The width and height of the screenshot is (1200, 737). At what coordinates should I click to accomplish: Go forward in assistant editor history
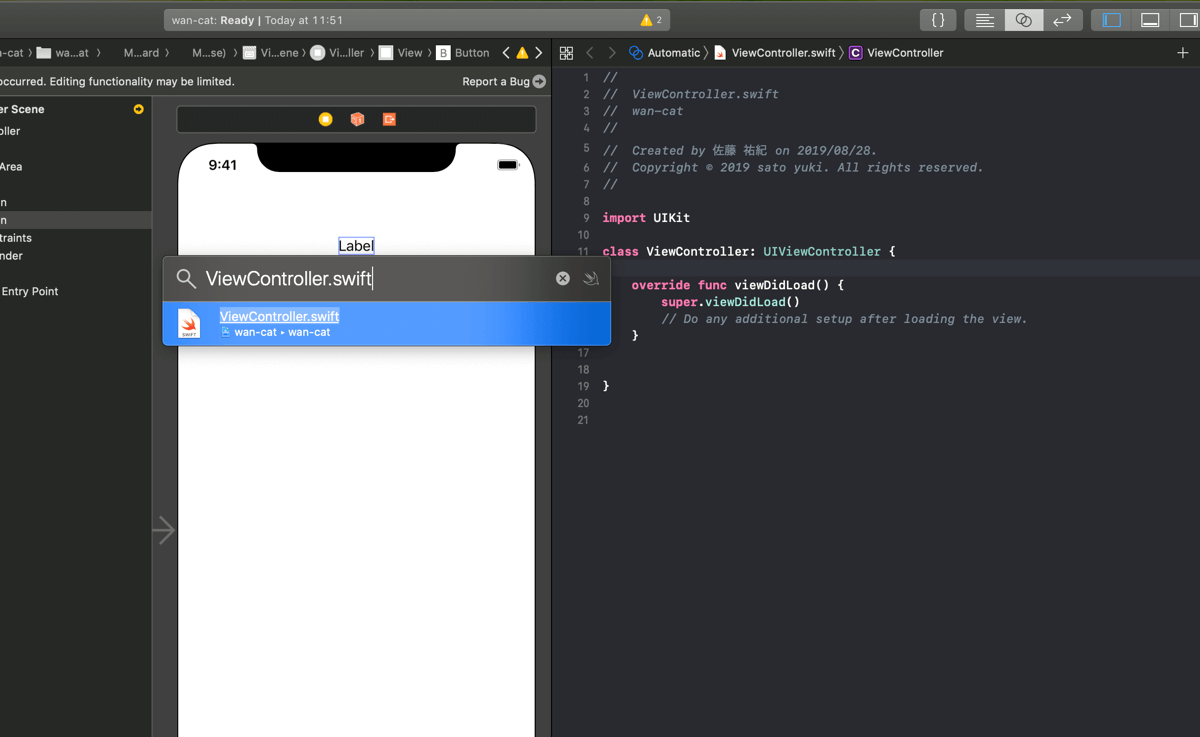612,53
